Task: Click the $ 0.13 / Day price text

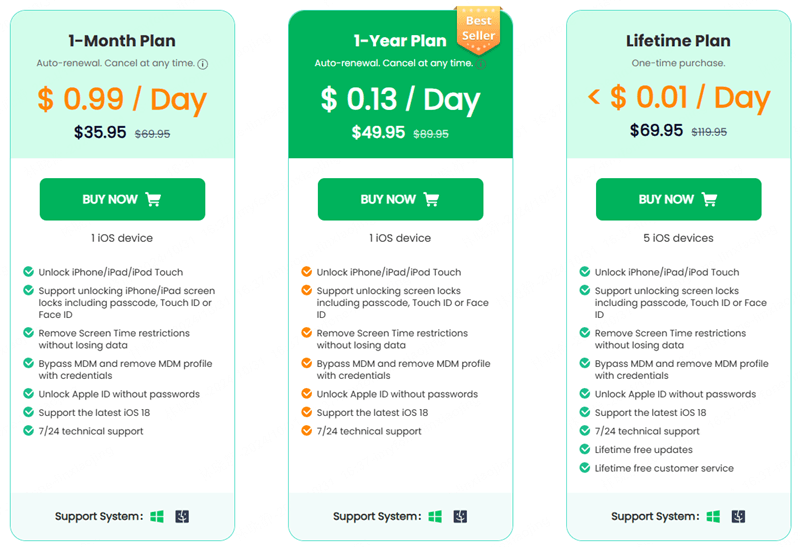Action: [400, 99]
